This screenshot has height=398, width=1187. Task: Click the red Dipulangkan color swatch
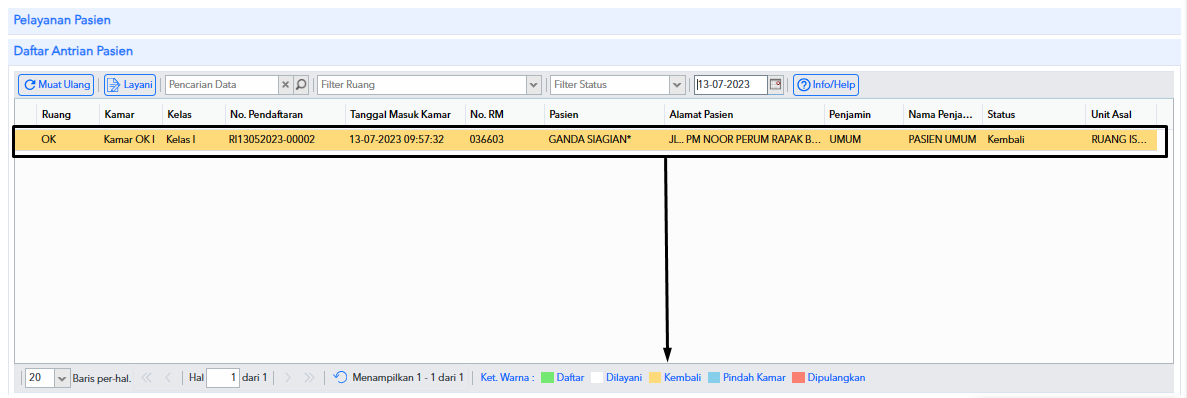pos(798,378)
